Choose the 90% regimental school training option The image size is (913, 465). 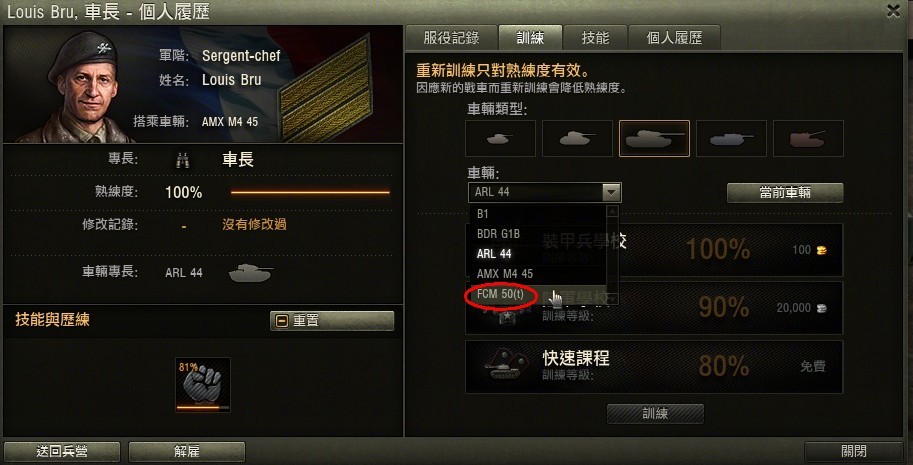(x=654, y=308)
